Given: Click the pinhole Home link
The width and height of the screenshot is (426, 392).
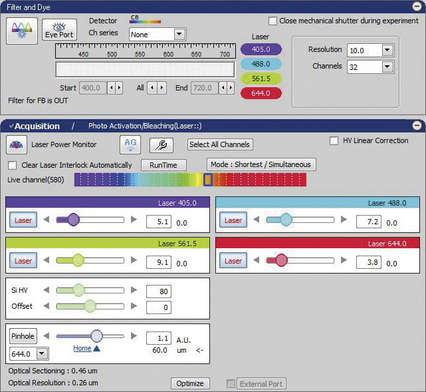Looking at the screenshot, I should [x=82, y=348].
